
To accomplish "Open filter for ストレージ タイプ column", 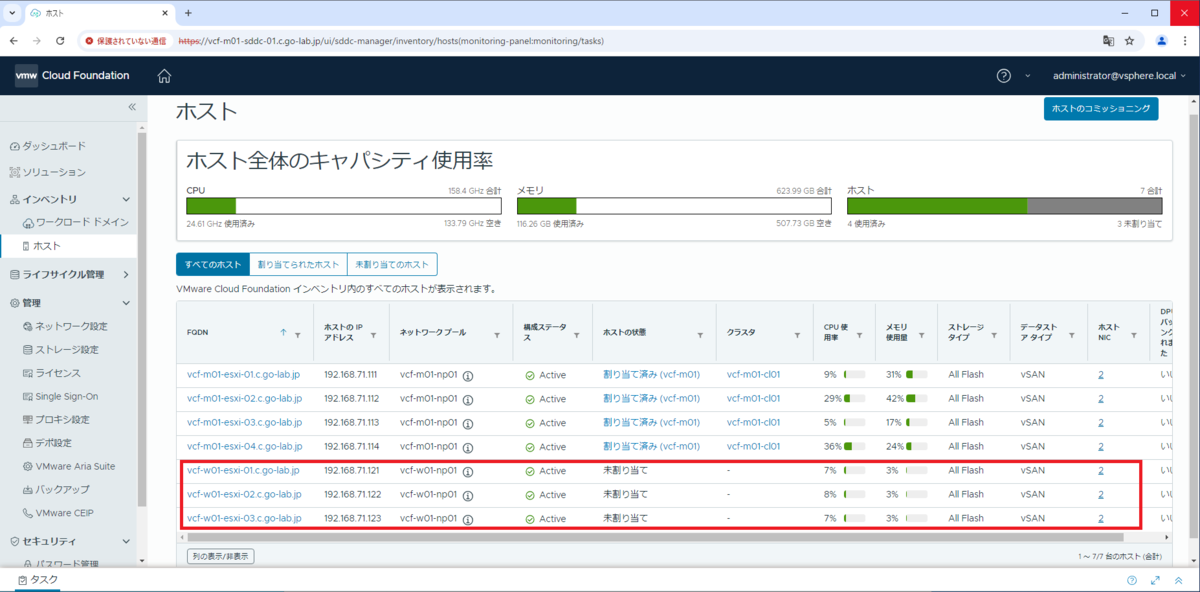I will (x=995, y=335).
